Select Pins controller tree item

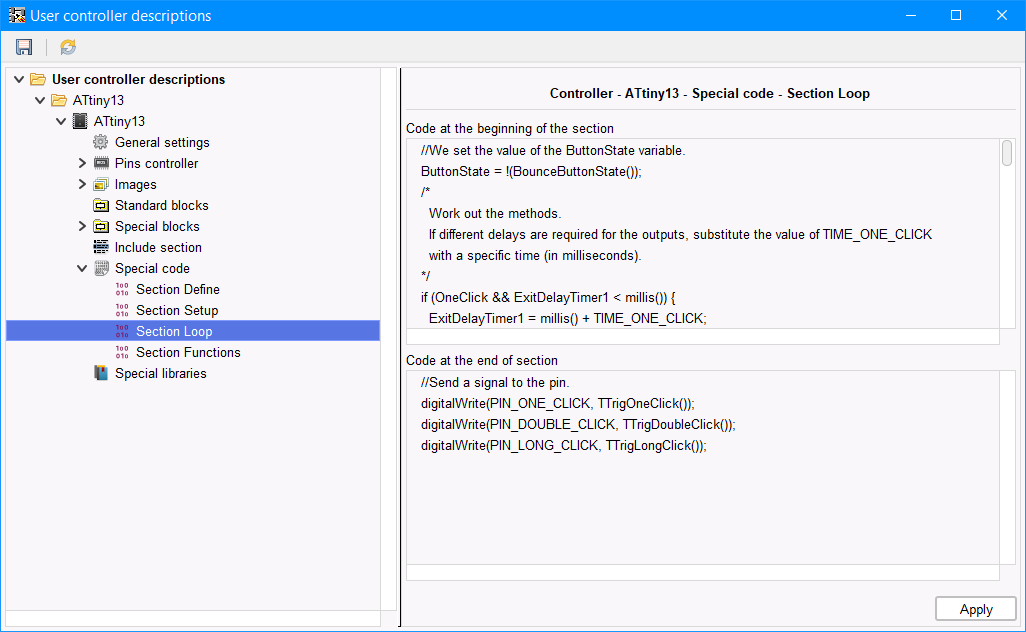156,163
